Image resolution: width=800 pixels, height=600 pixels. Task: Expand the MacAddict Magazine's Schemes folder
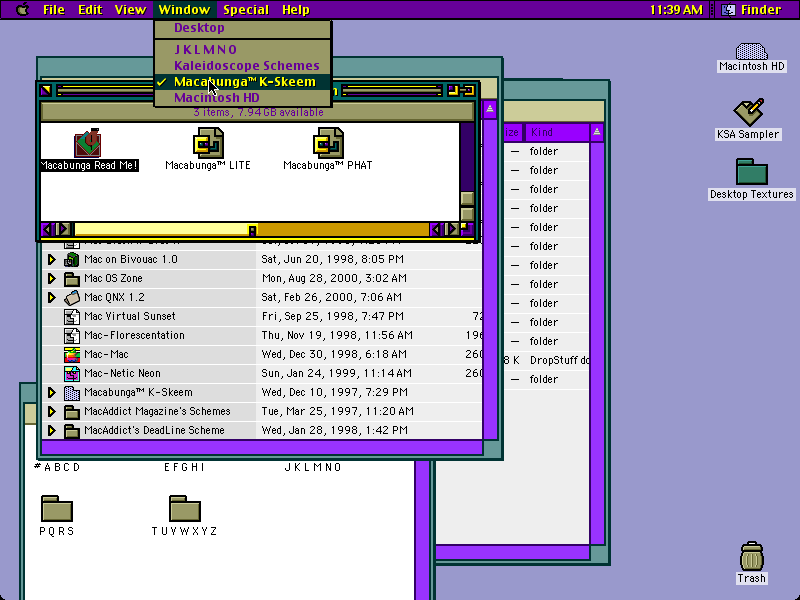(x=52, y=411)
